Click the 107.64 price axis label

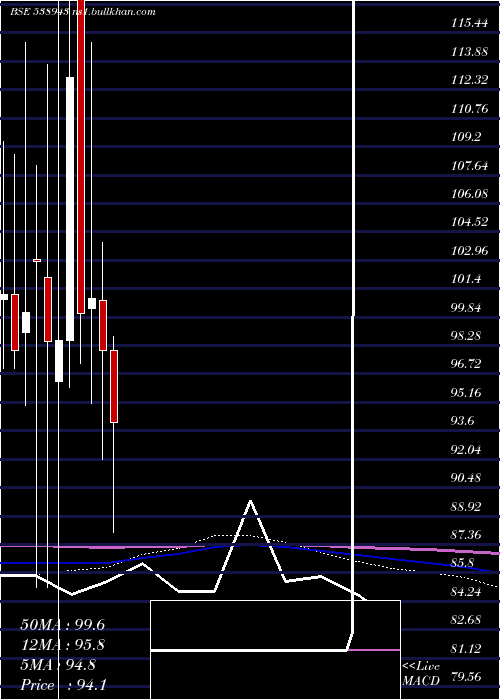(469, 165)
